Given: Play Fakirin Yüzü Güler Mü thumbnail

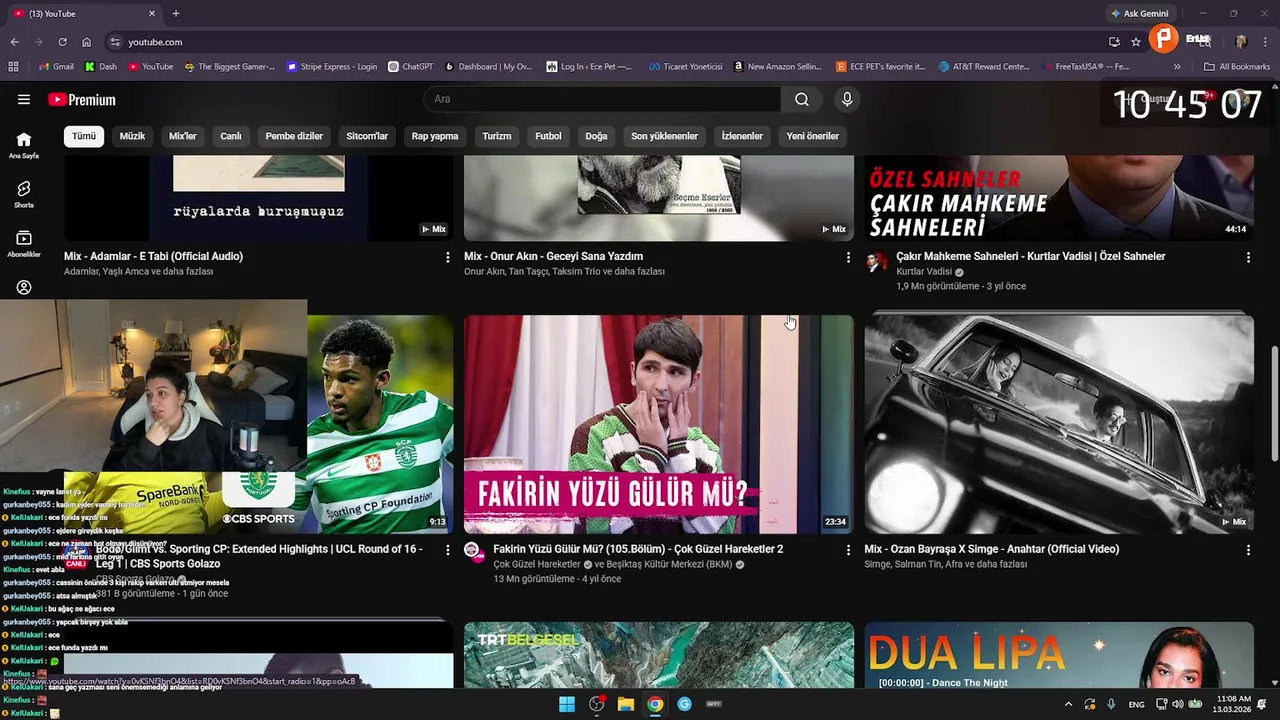Looking at the screenshot, I should pos(659,424).
